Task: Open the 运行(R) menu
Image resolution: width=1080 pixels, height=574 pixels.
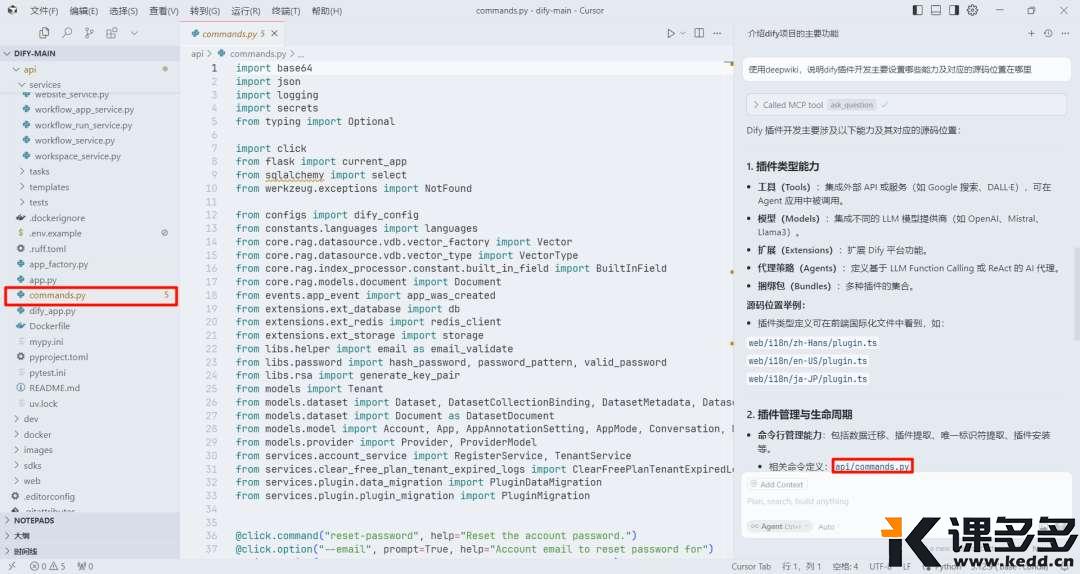Action: click(x=245, y=11)
